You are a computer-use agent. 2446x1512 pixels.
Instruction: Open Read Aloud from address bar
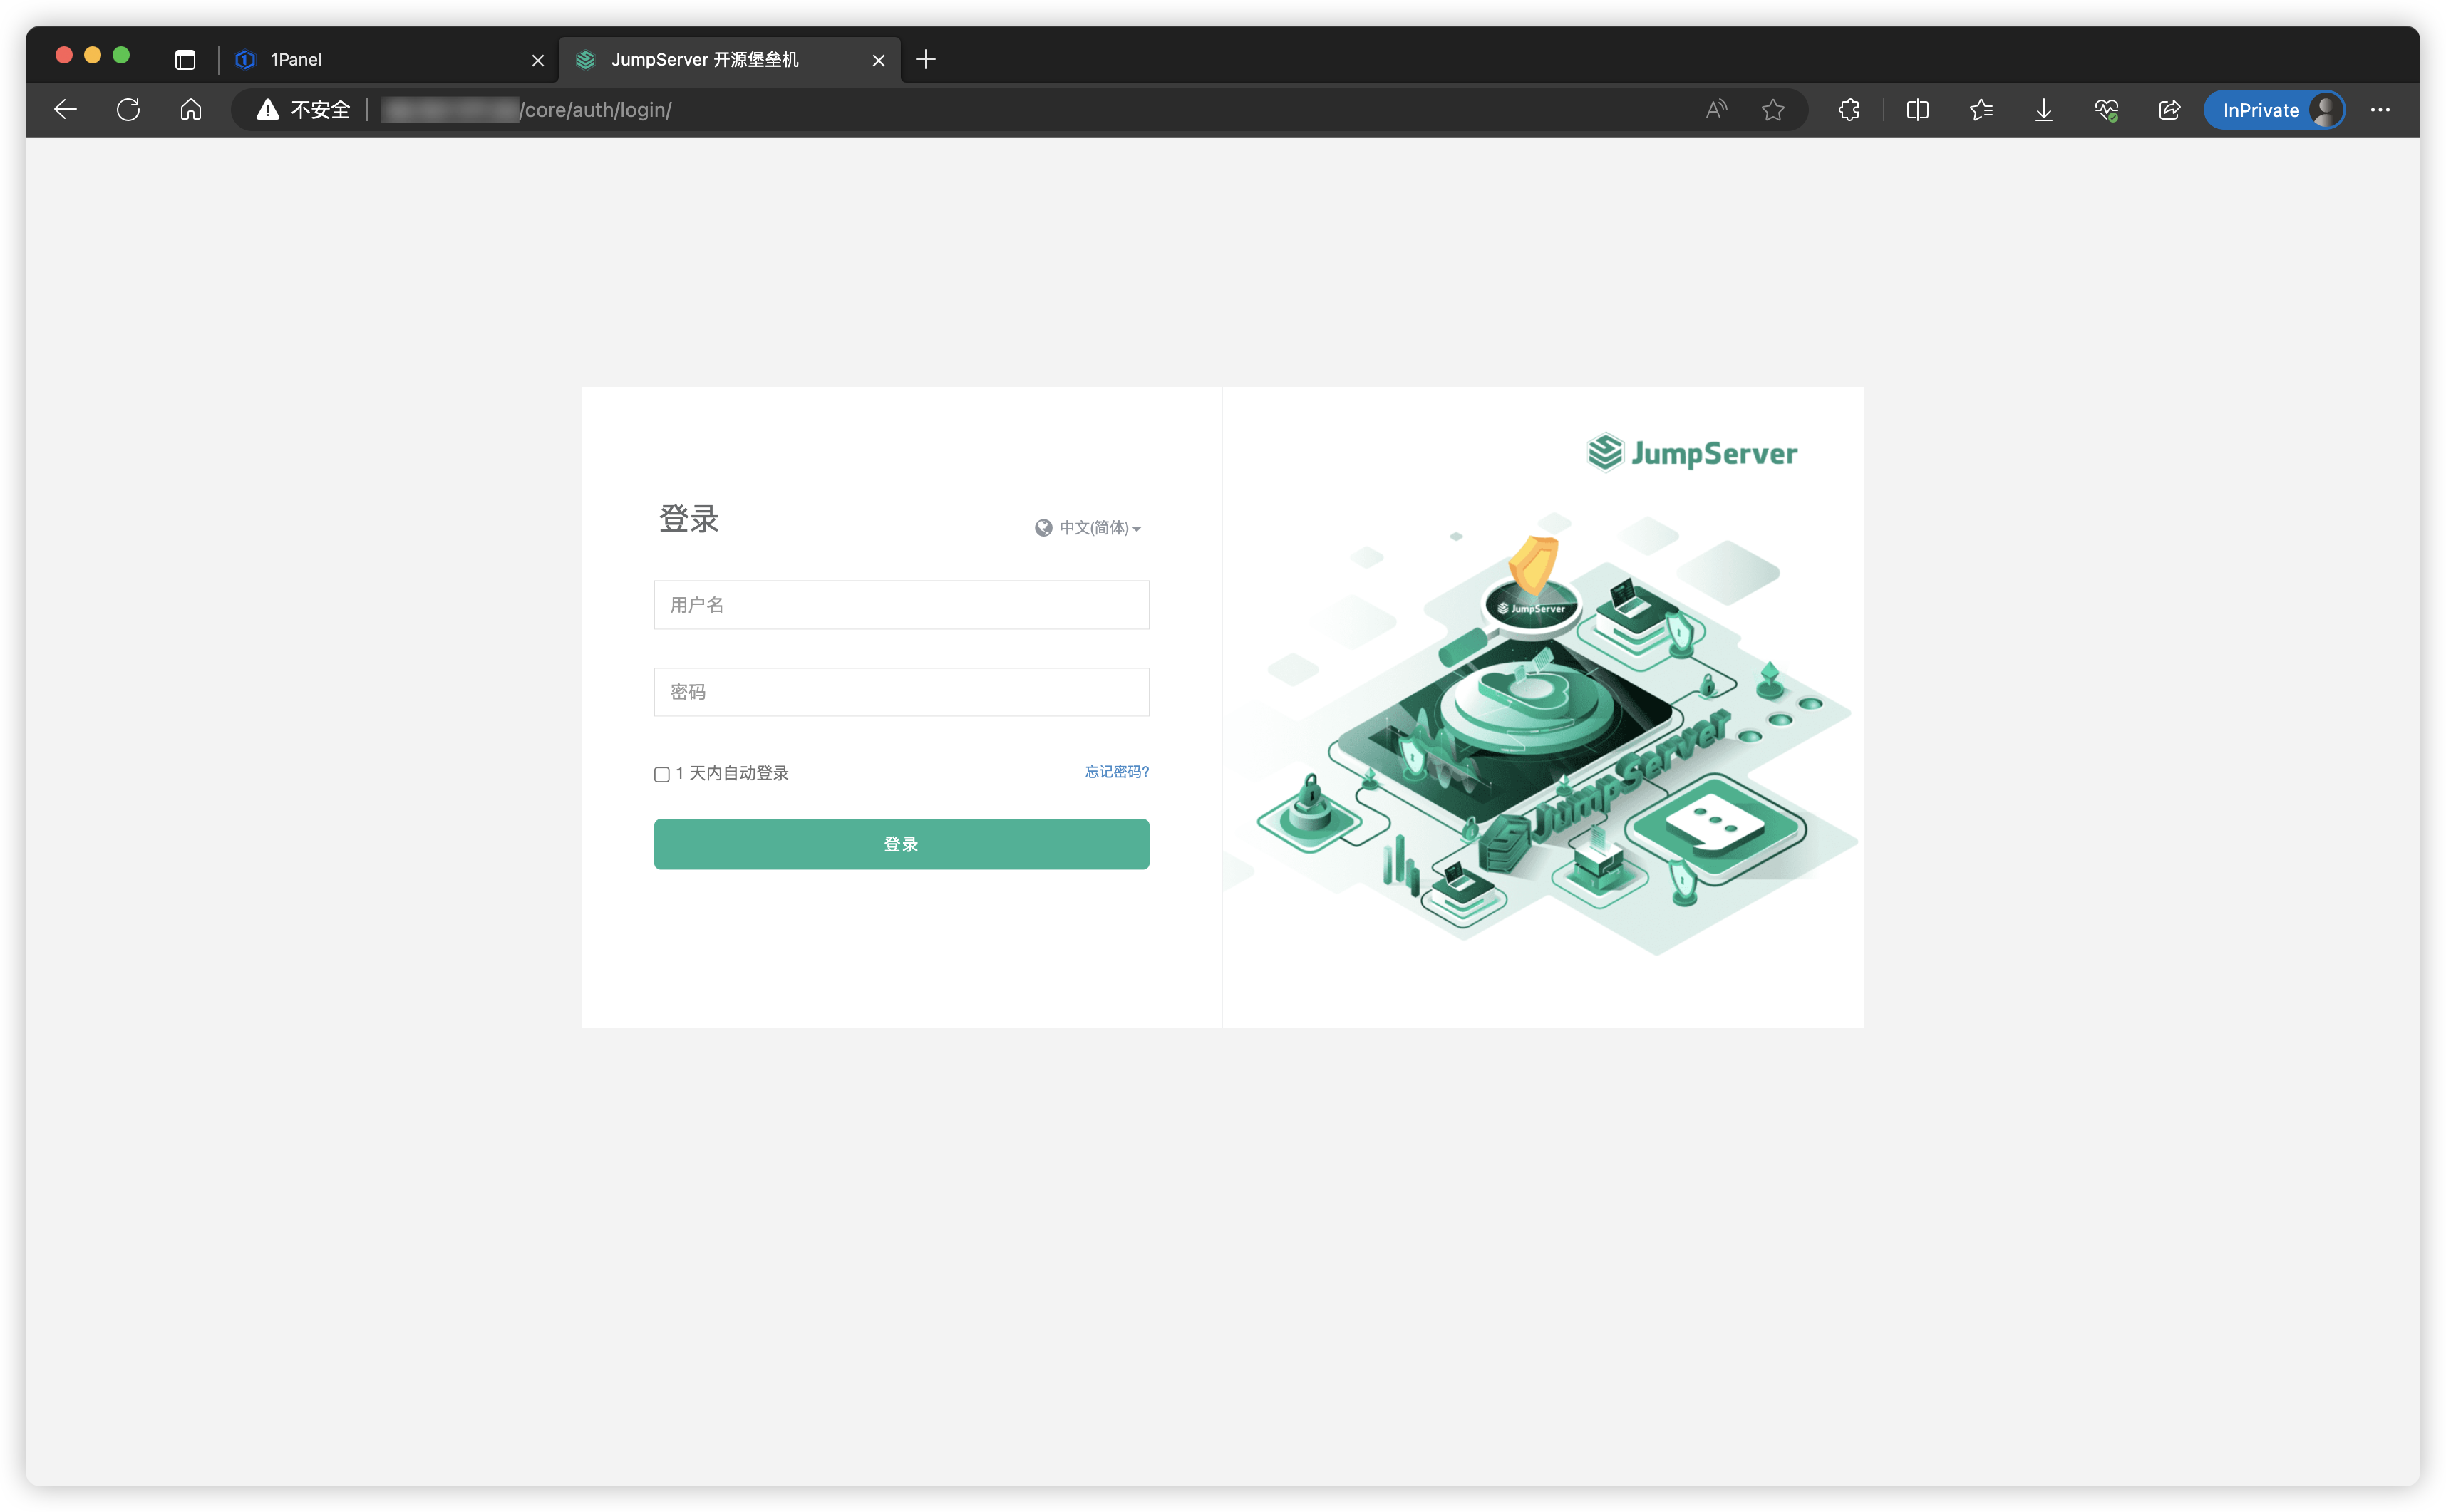click(x=1716, y=110)
